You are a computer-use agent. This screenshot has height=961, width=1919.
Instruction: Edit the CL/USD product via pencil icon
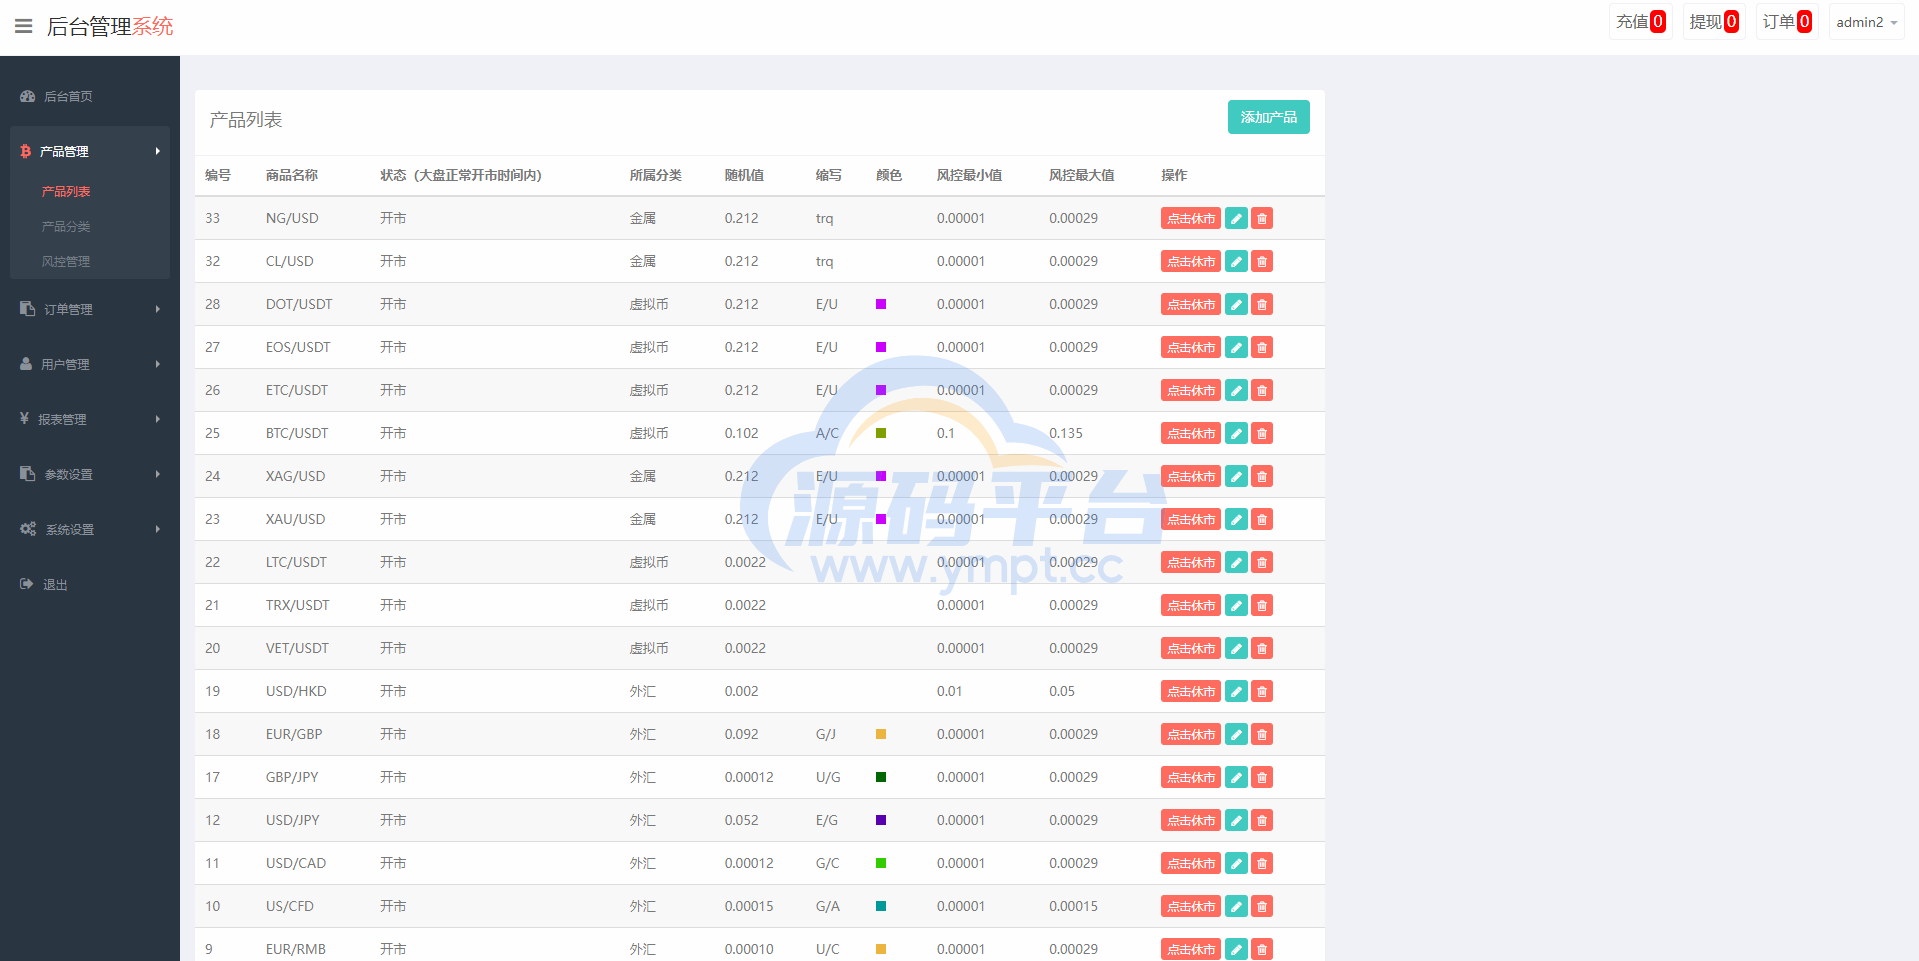coord(1236,261)
